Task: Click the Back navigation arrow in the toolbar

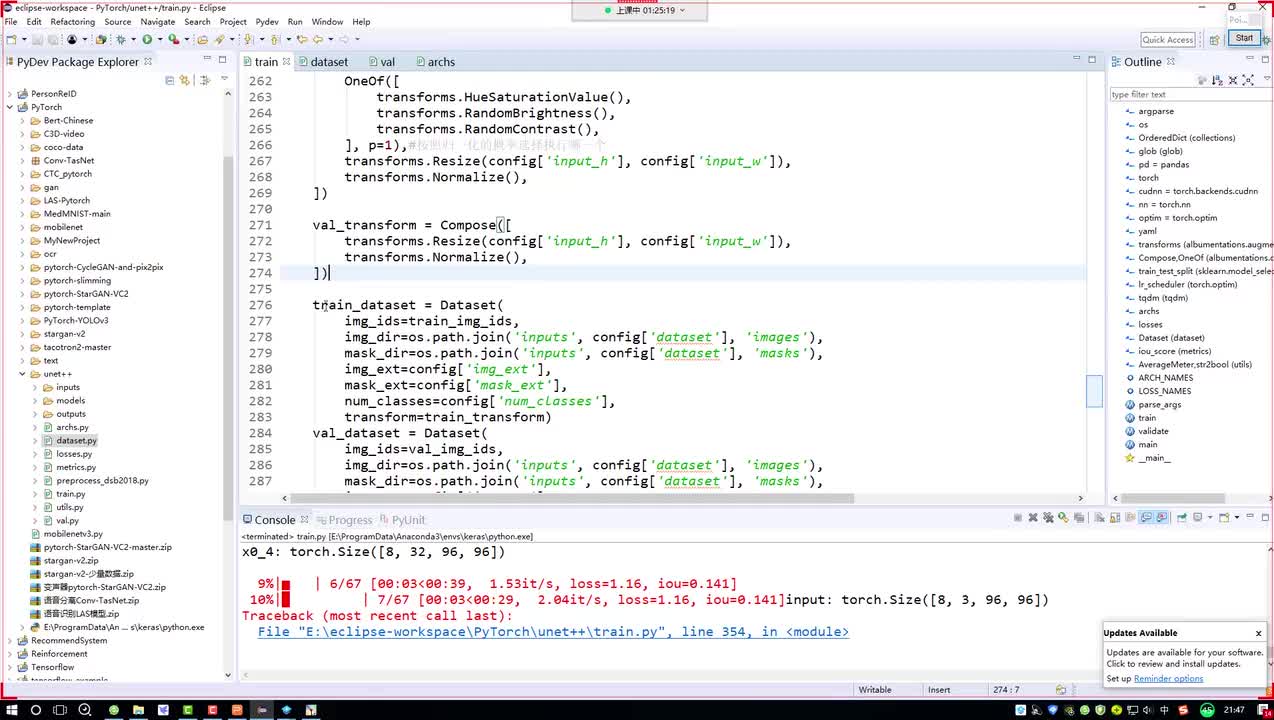Action: coord(317,39)
